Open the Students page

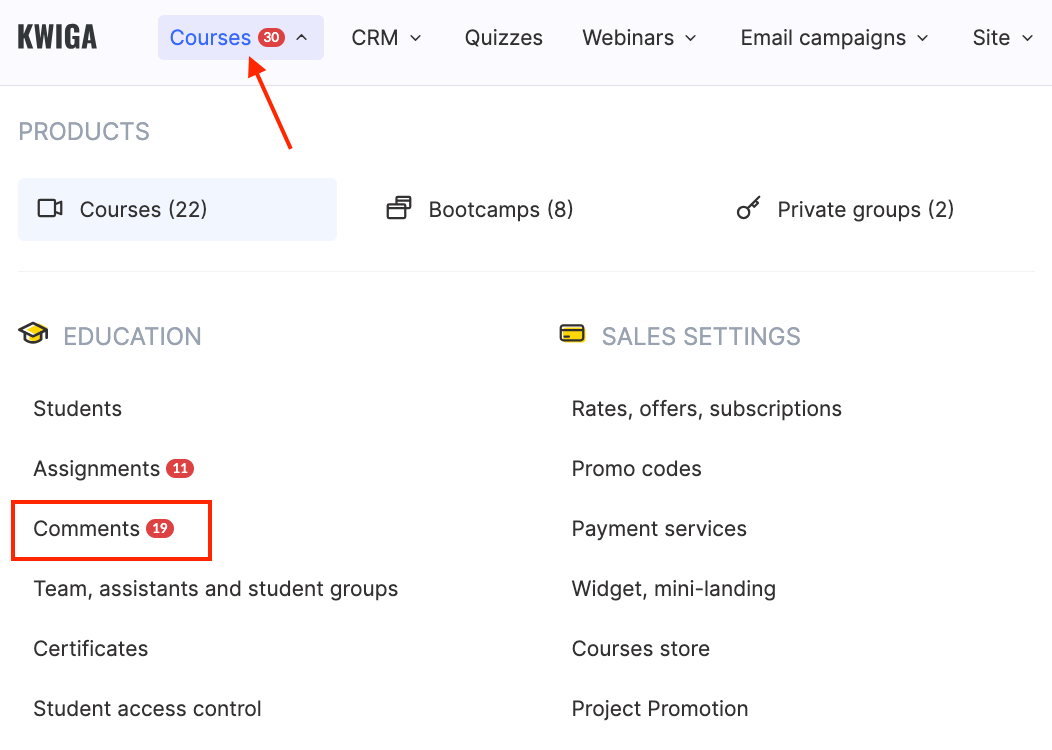coord(77,408)
